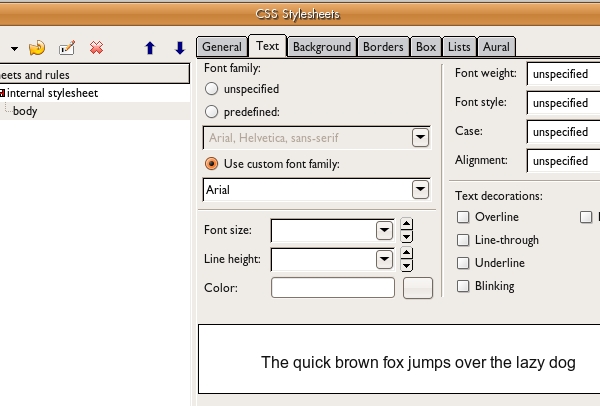Image resolution: width=600 pixels, height=406 pixels.
Task: Select the body rule in tree
Action: point(25,111)
